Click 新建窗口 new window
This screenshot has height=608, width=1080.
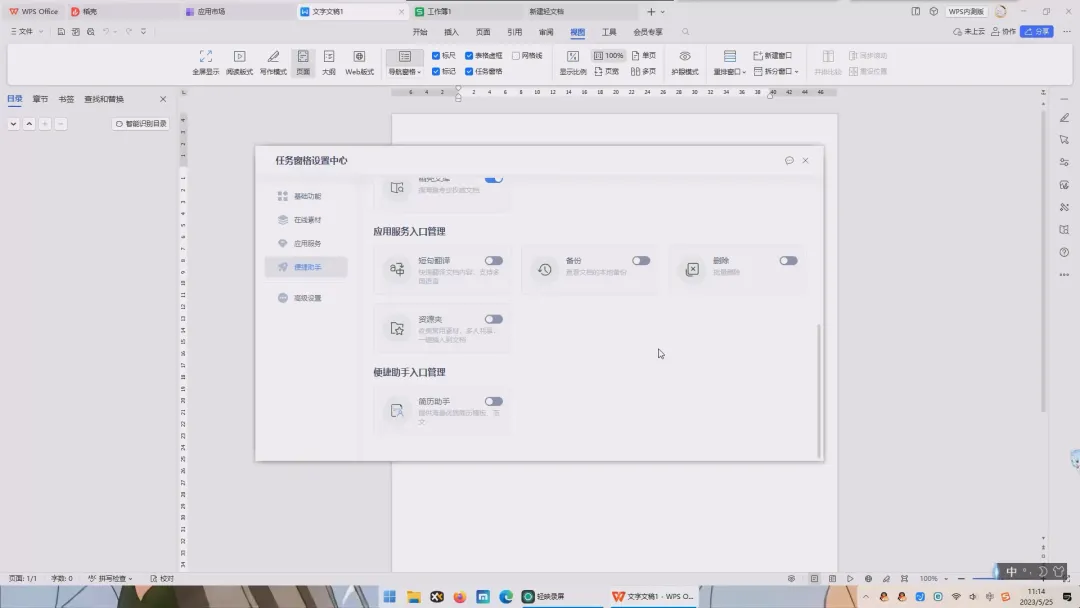(x=773, y=55)
